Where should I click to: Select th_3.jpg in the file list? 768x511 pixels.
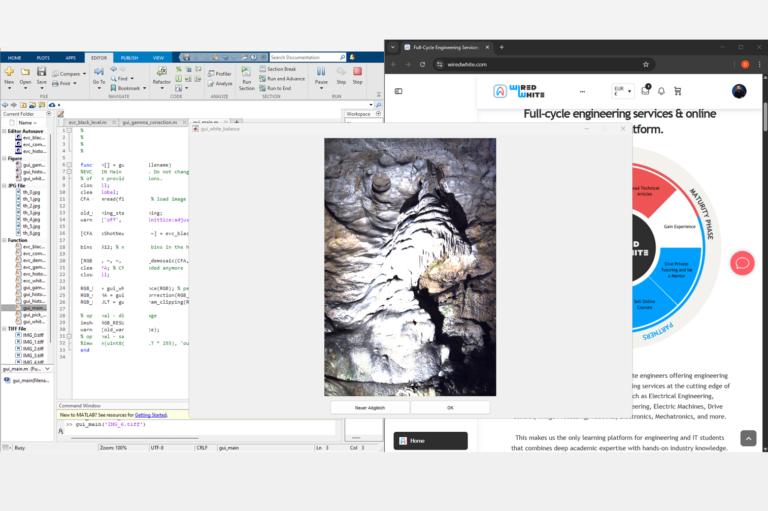[31, 213]
